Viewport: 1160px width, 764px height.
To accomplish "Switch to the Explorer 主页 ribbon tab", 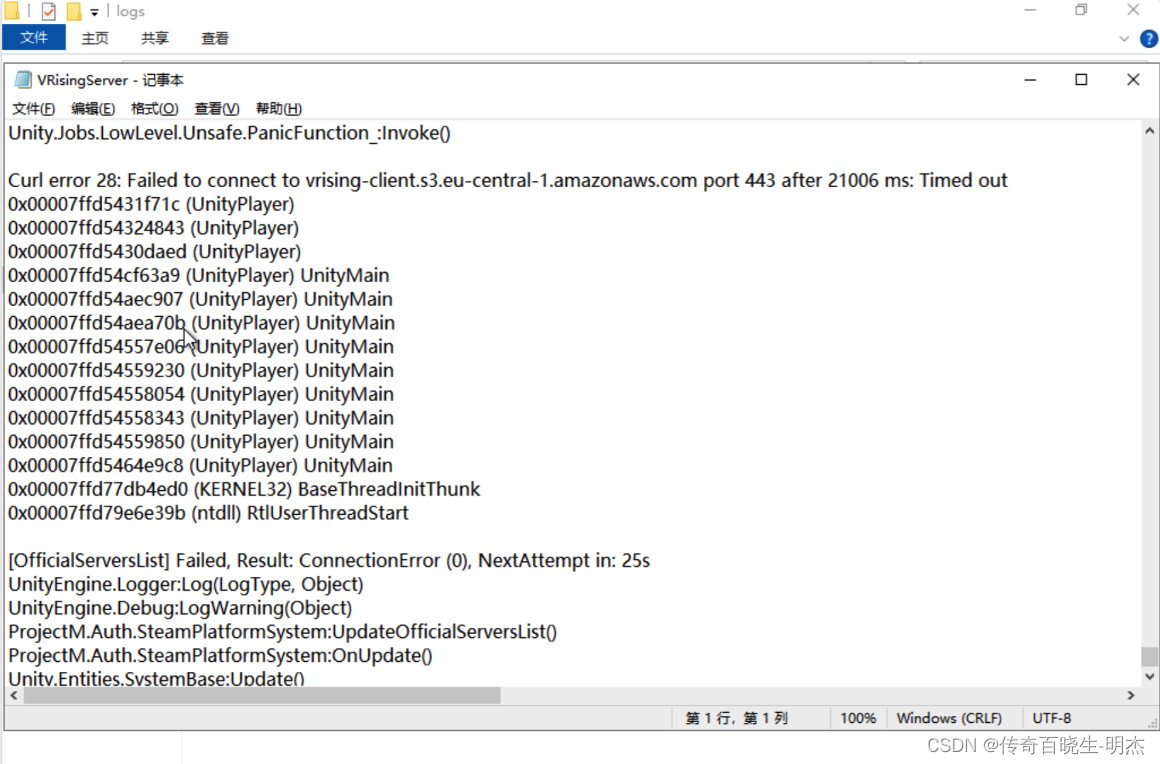I will [x=95, y=38].
